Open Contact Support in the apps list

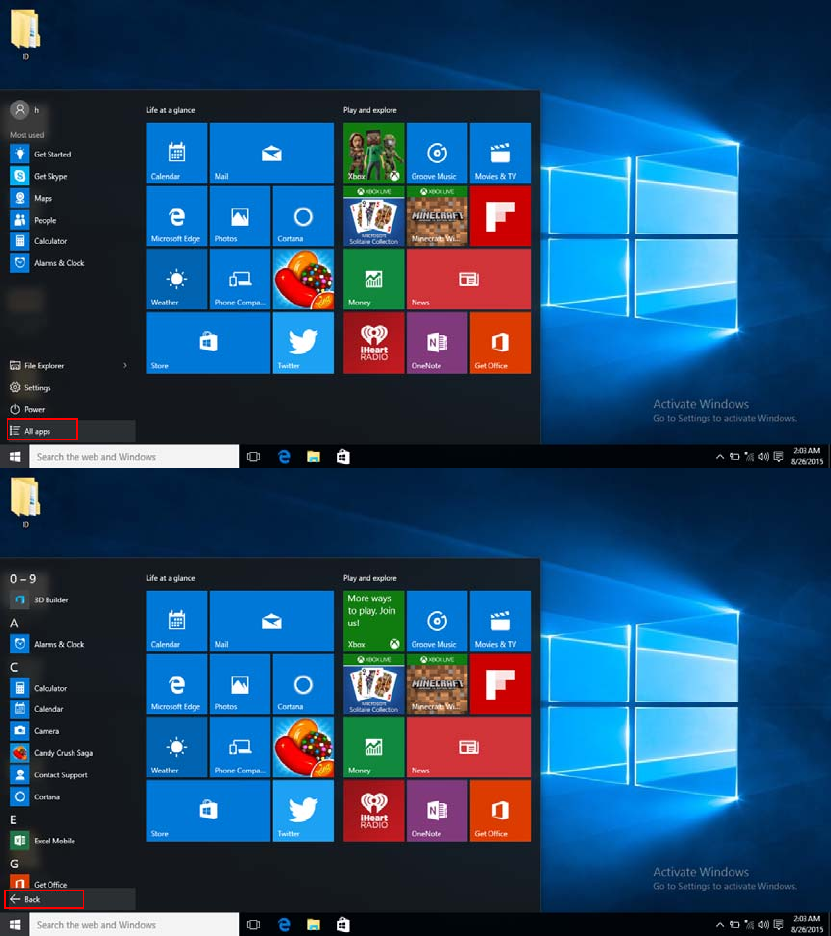coord(48,775)
